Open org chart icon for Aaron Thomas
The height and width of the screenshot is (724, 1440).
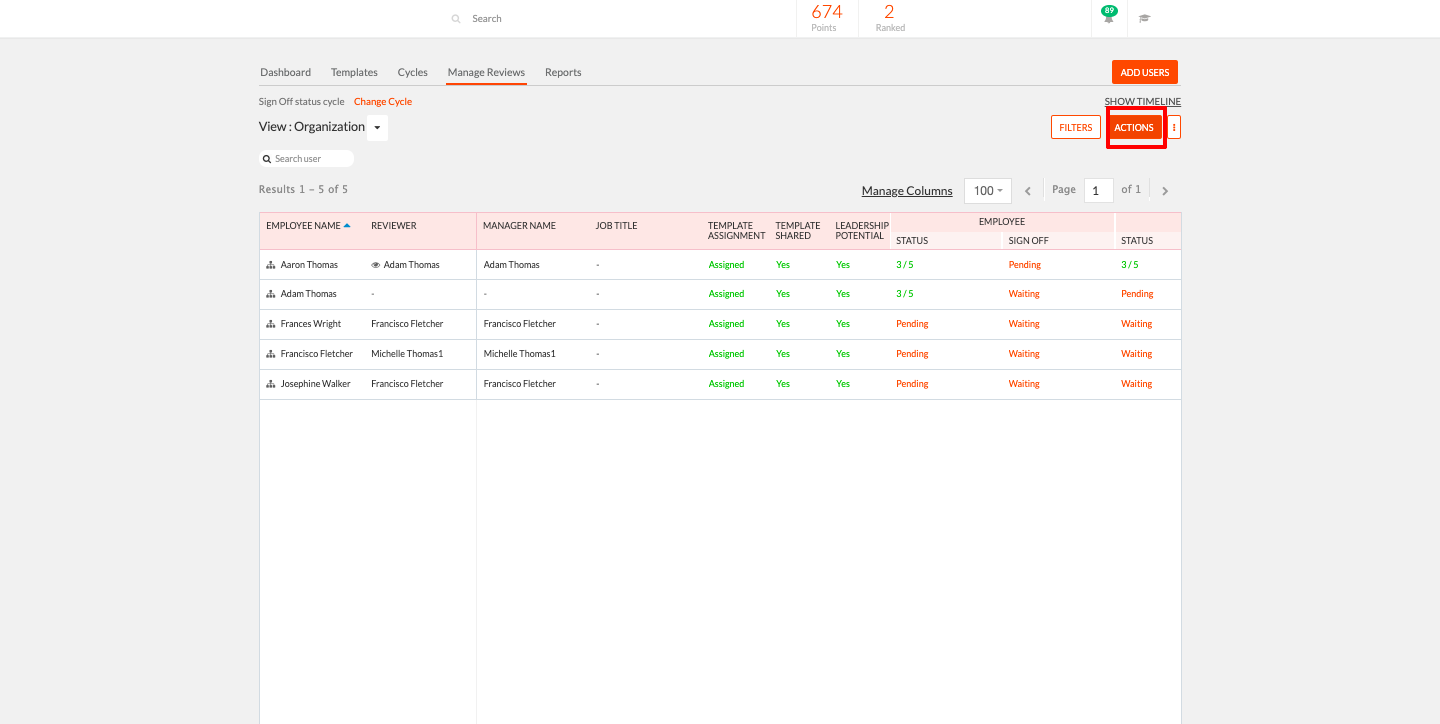coord(271,265)
